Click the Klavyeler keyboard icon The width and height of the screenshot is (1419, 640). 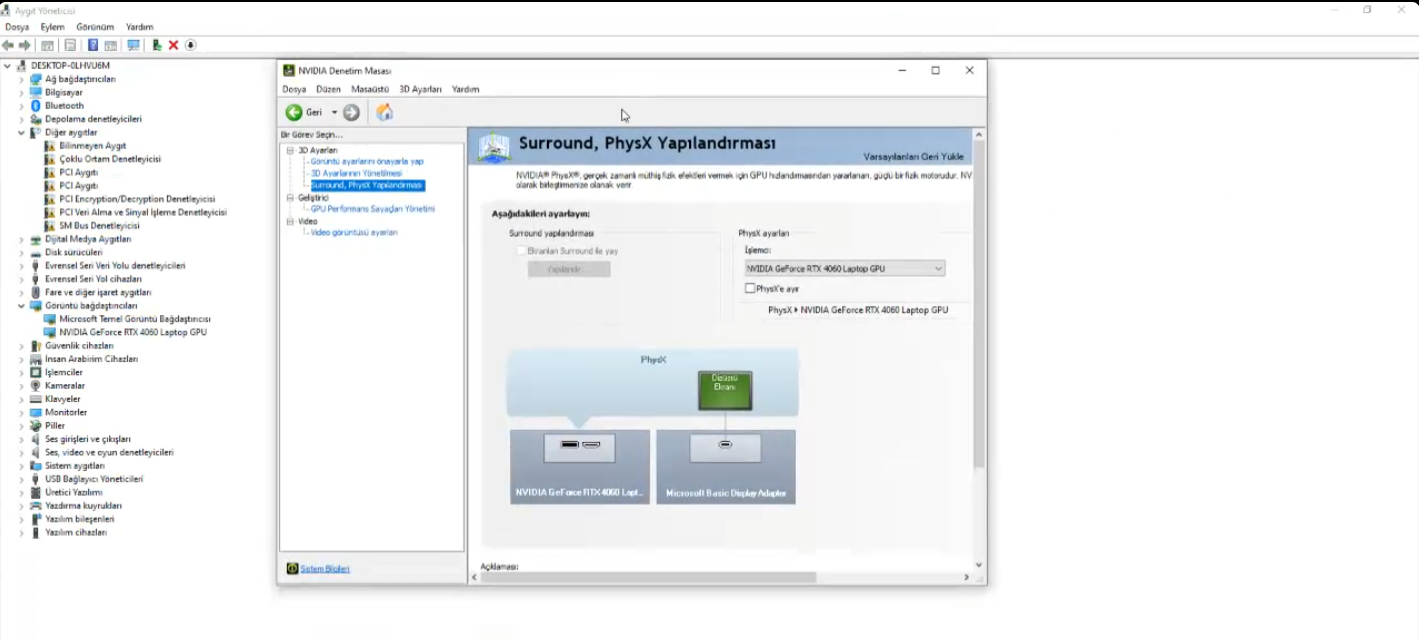(35, 399)
